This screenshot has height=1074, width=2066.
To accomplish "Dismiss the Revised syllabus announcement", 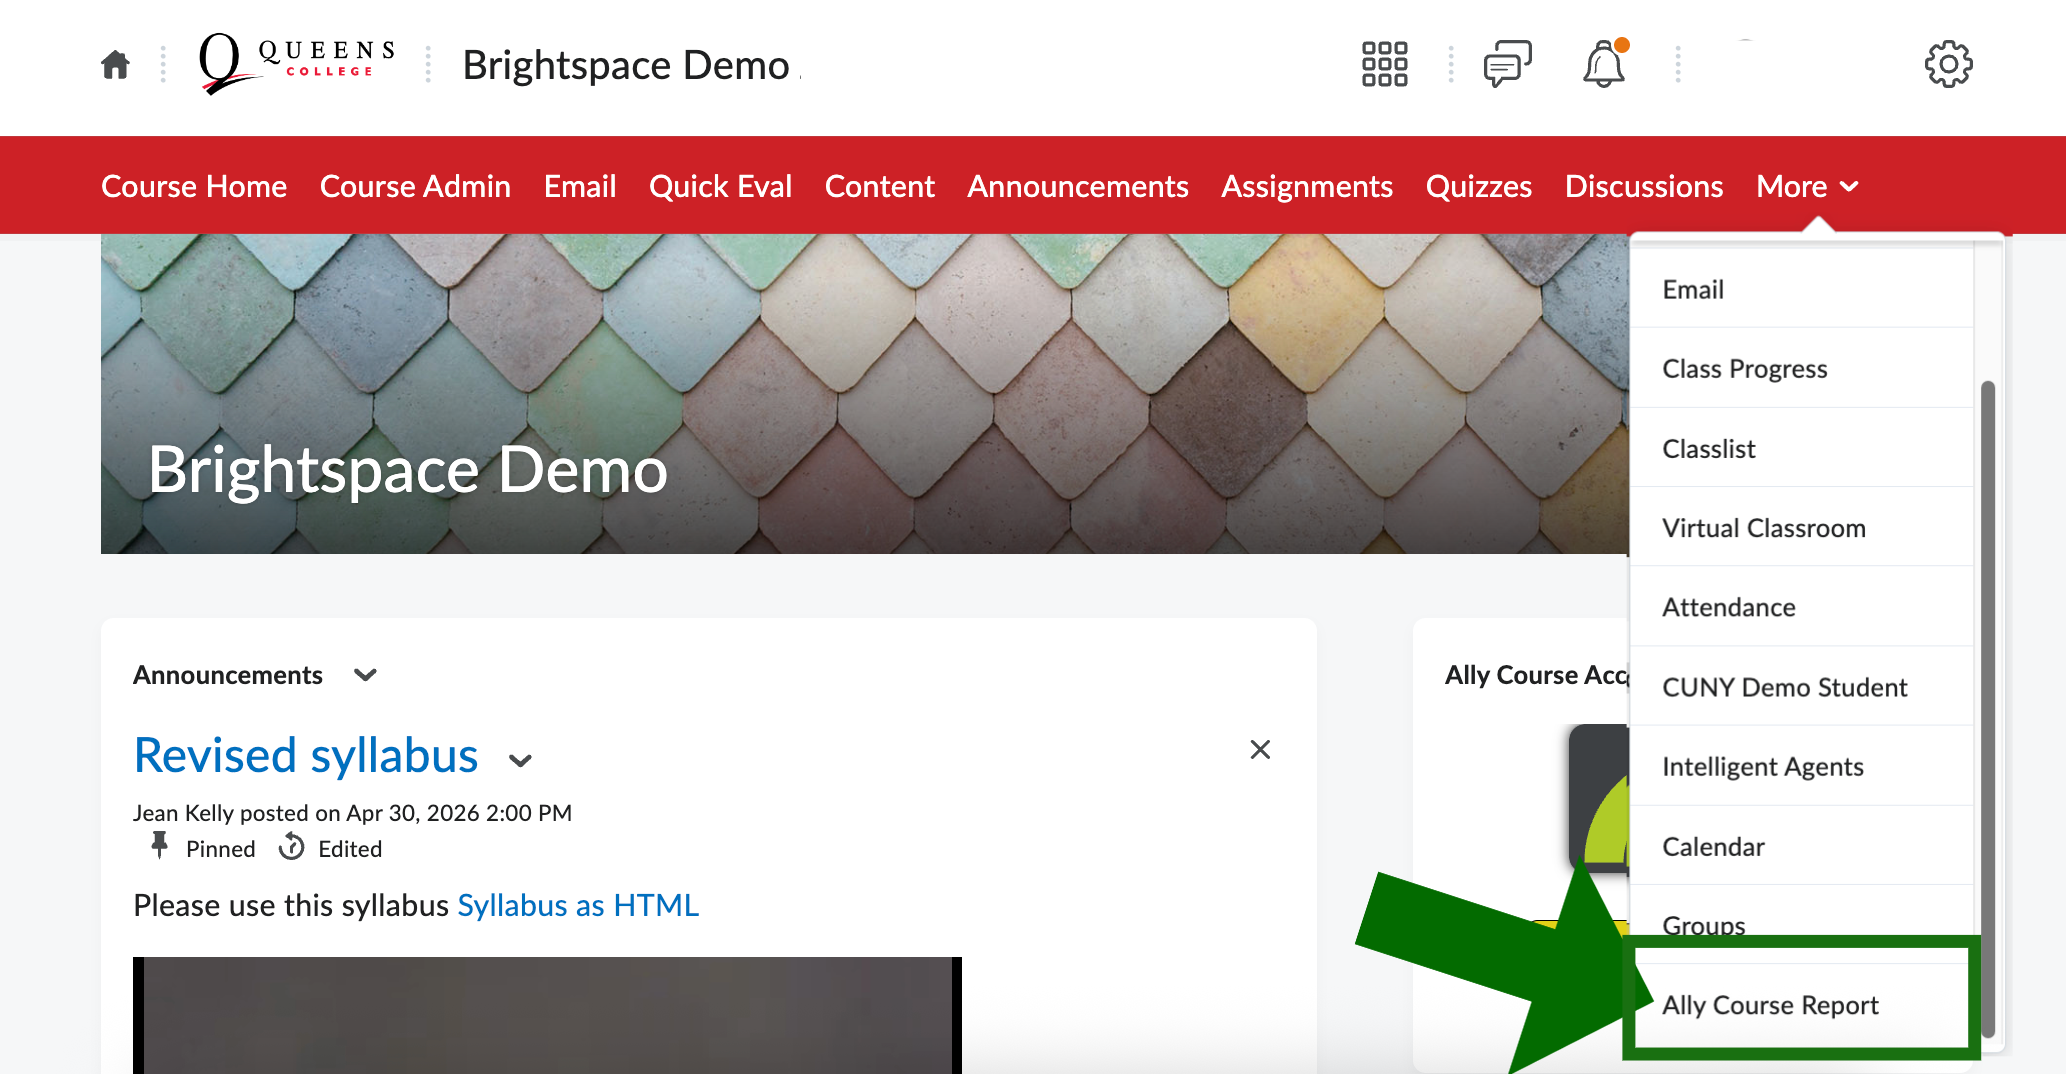I will (1260, 750).
